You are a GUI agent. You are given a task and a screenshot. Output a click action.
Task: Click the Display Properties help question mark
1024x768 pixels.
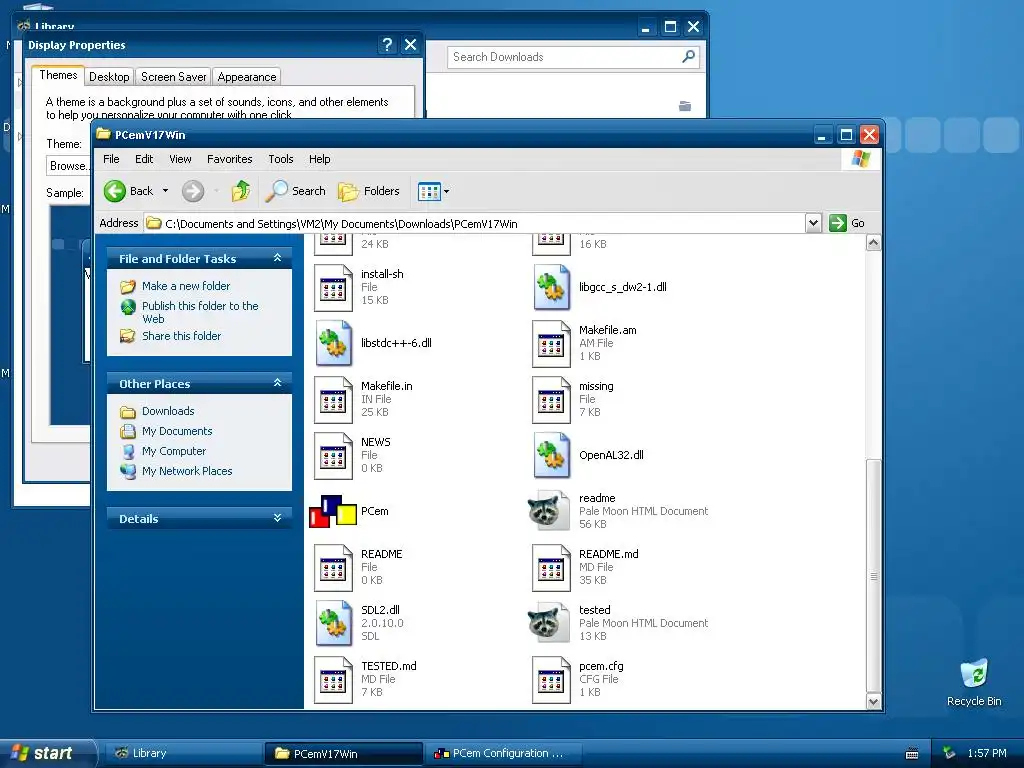(x=387, y=44)
